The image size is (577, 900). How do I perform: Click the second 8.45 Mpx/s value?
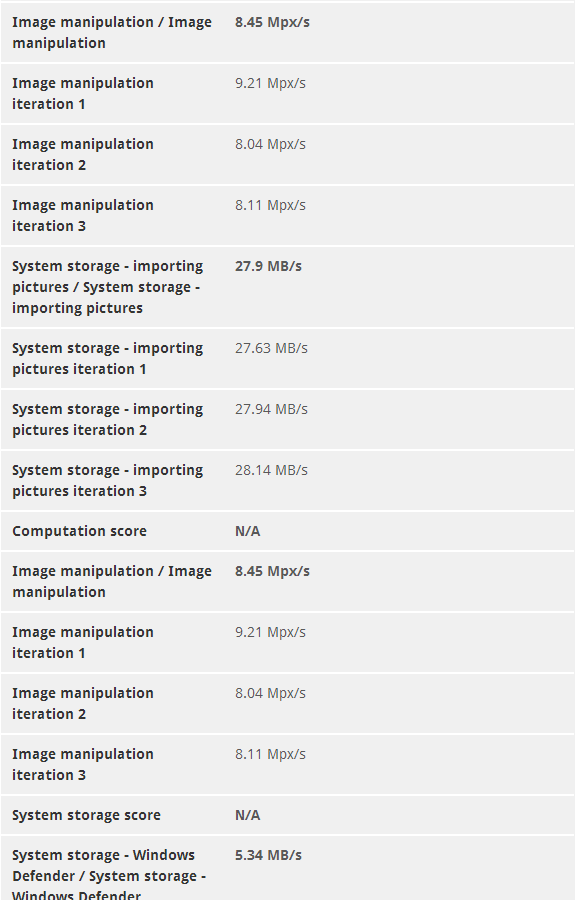(272, 572)
